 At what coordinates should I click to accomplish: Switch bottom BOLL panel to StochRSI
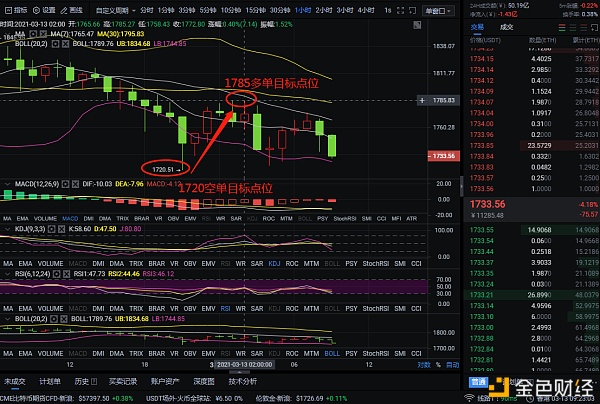coord(375,354)
